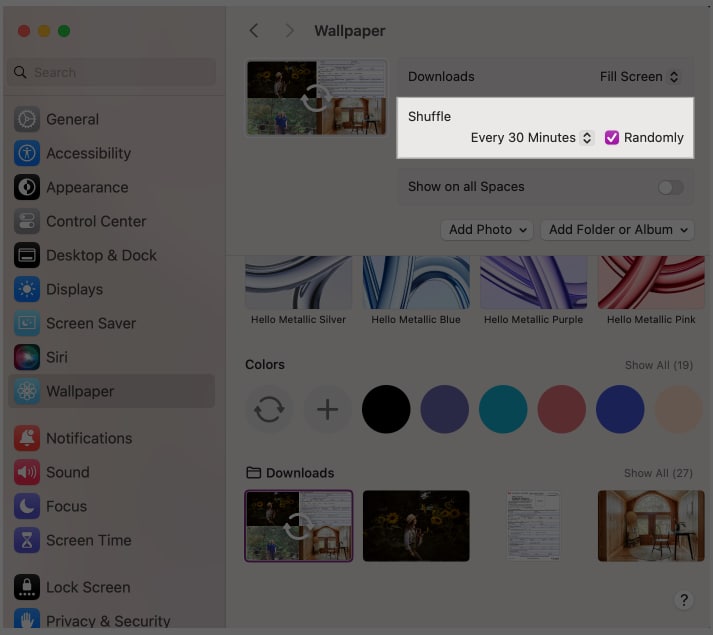The width and height of the screenshot is (713, 635).
Task: Select Hello Metallic Blue wallpaper
Action: (416, 283)
